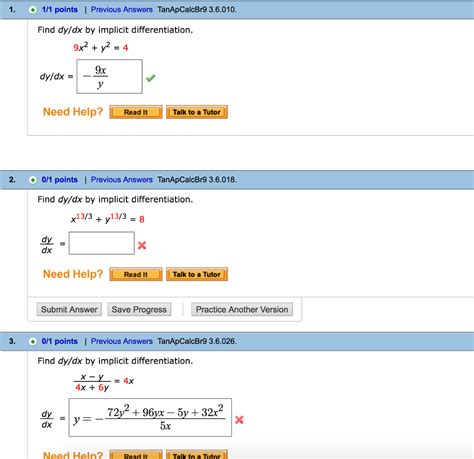Image resolution: width=474 pixels, height=459 pixels.
Task: Click the equation (x − y)/(4x + 6y) = 4x
Action: click(104, 382)
